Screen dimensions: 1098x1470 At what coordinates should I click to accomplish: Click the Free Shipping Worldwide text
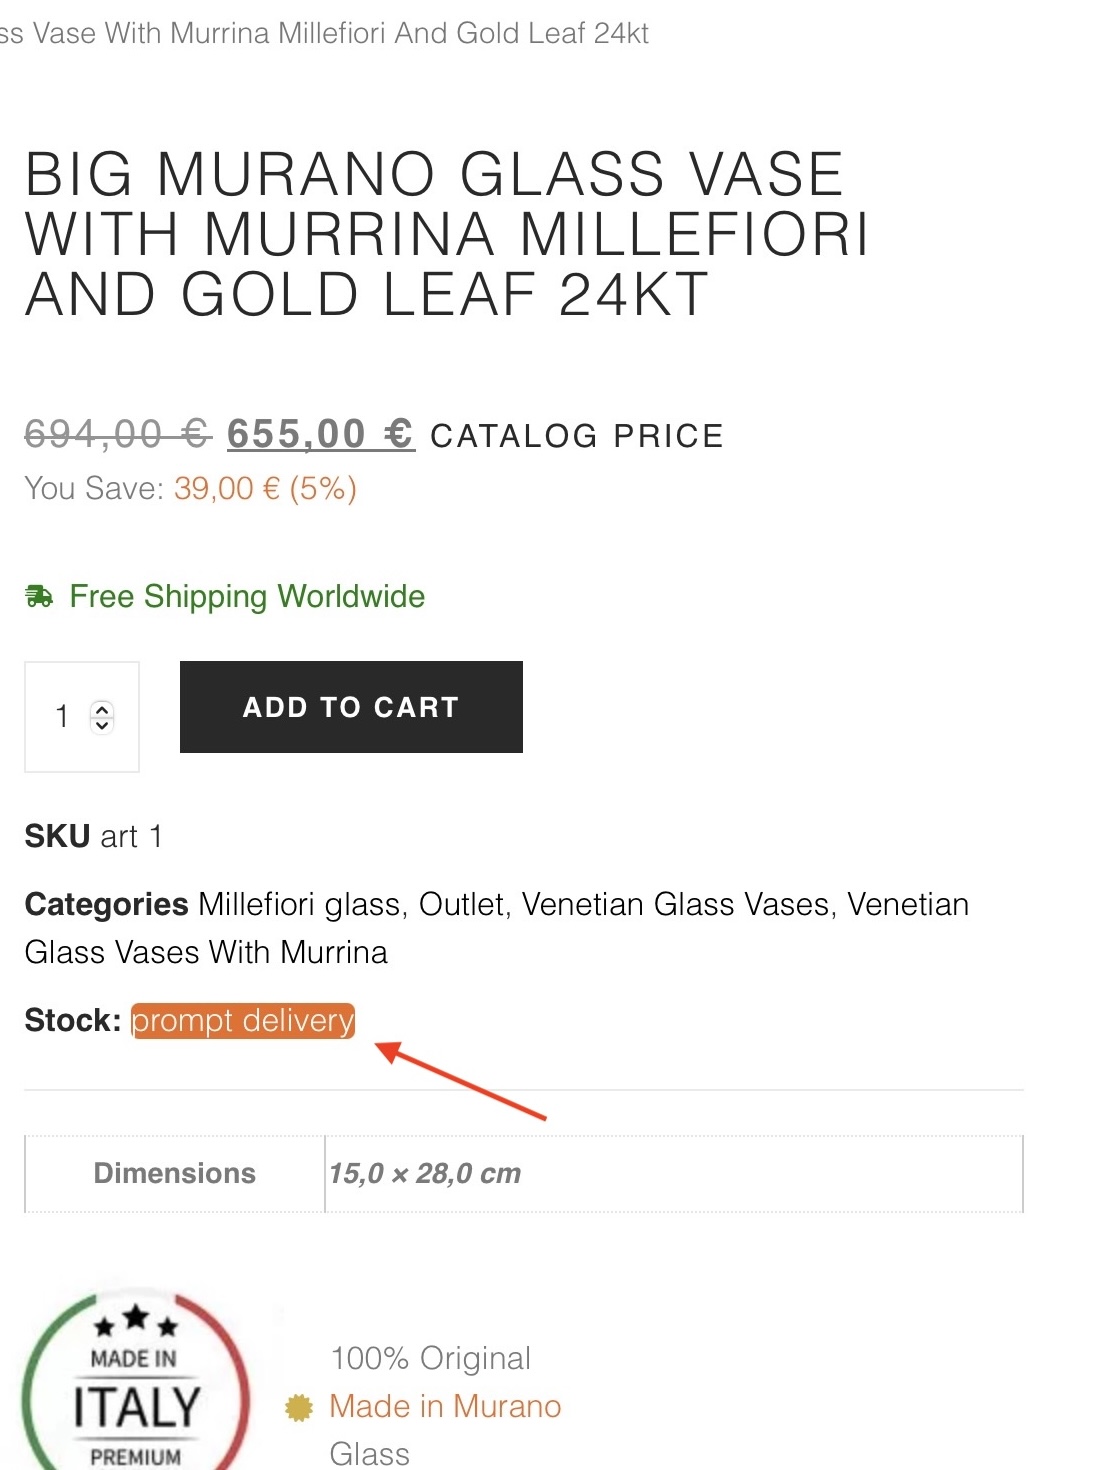[x=246, y=597]
